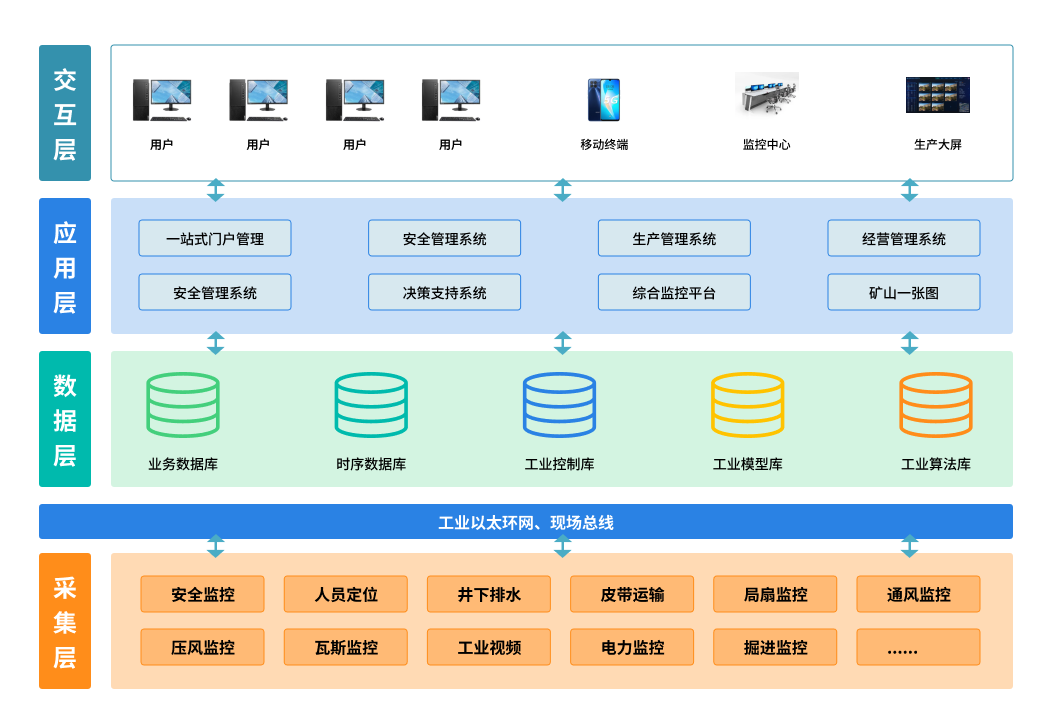The height and width of the screenshot is (727, 1046).
Task: Select the 监控中心 control room icon
Action: 766,96
